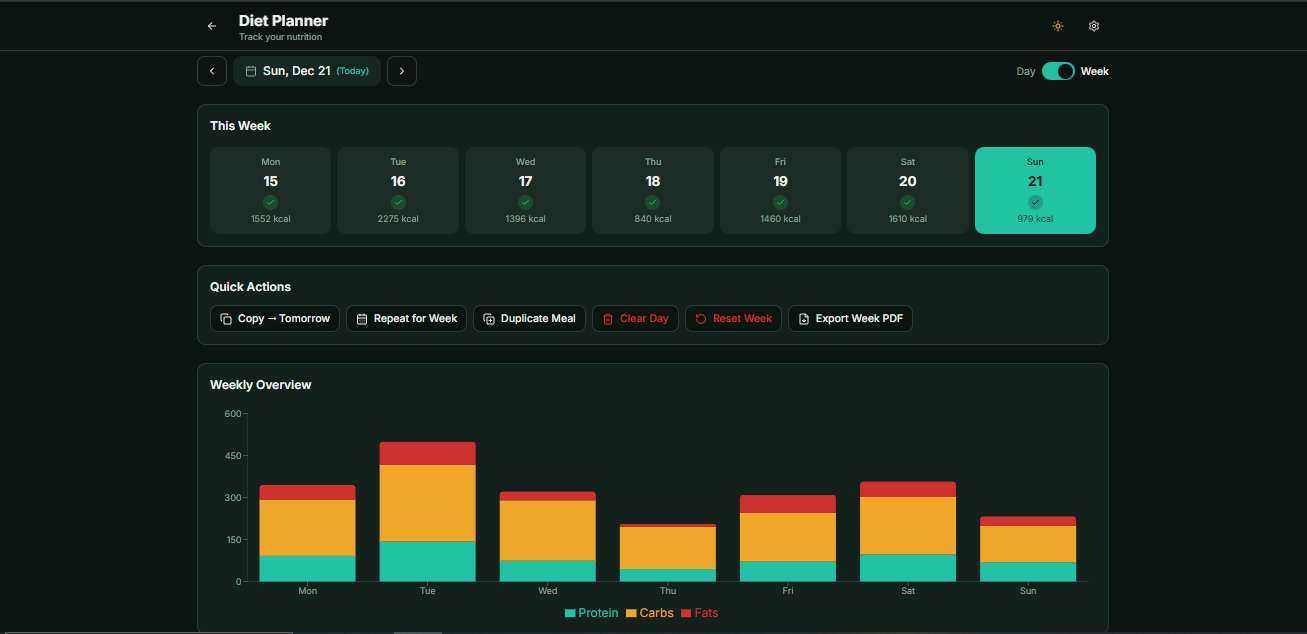Go to previous week with left chevron
This screenshot has width=1307, height=634.
211,71
